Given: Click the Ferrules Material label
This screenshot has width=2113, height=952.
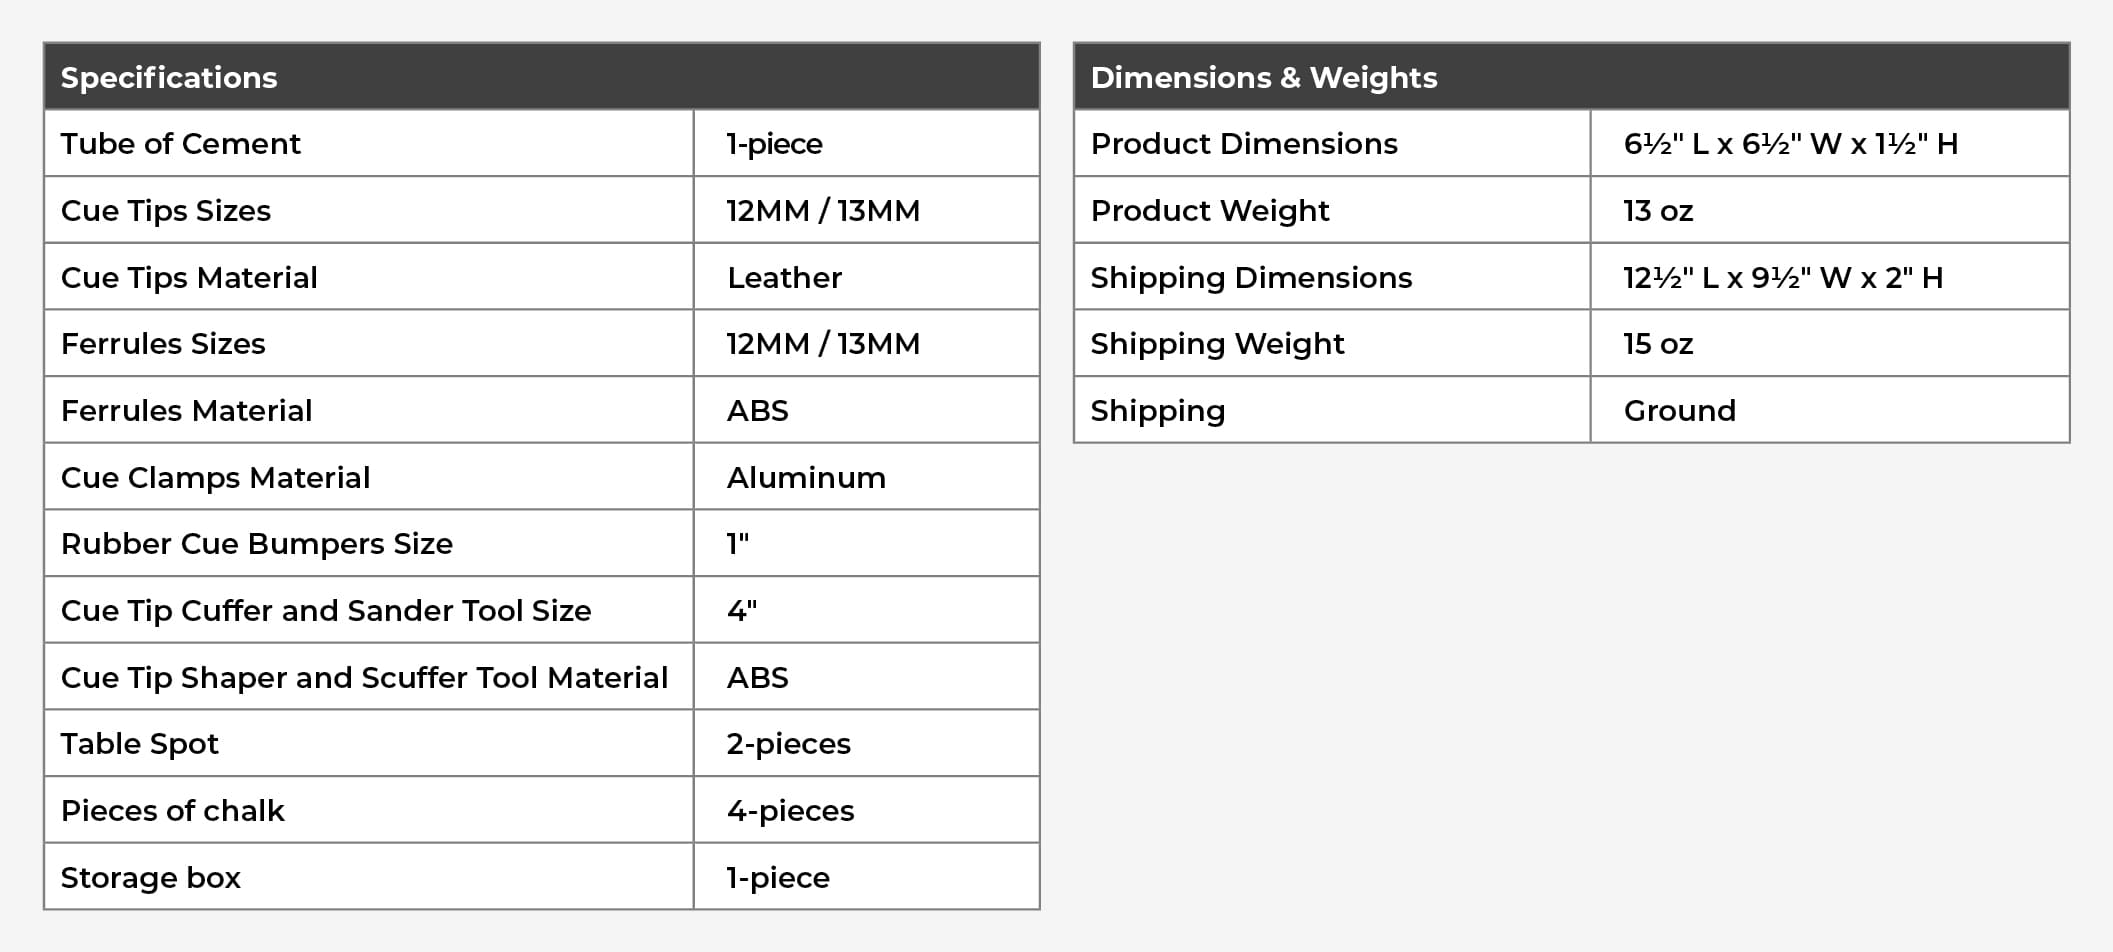Looking at the screenshot, I should [x=186, y=411].
